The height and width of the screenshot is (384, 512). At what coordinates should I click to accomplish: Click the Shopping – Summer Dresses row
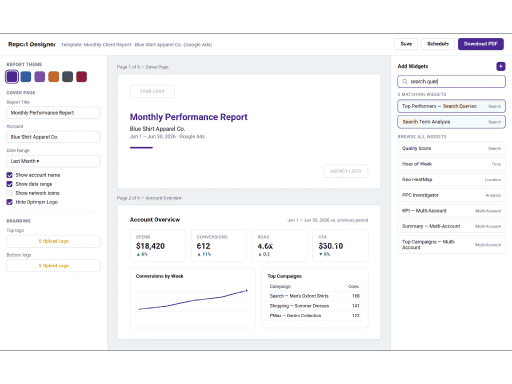pos(314,306)
